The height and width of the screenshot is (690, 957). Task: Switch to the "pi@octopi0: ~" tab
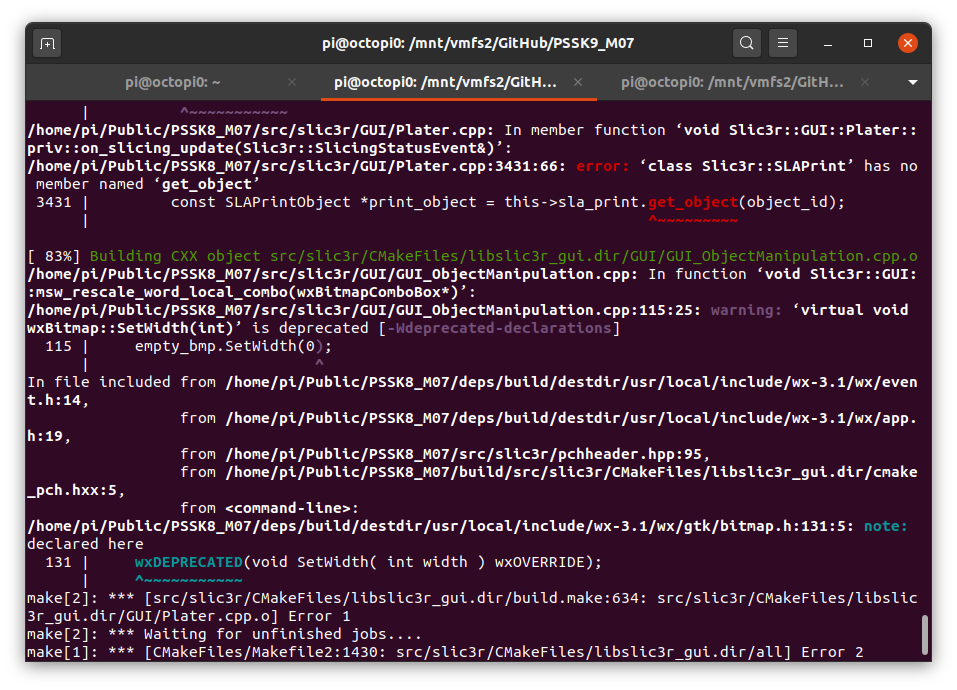(172, 82)
